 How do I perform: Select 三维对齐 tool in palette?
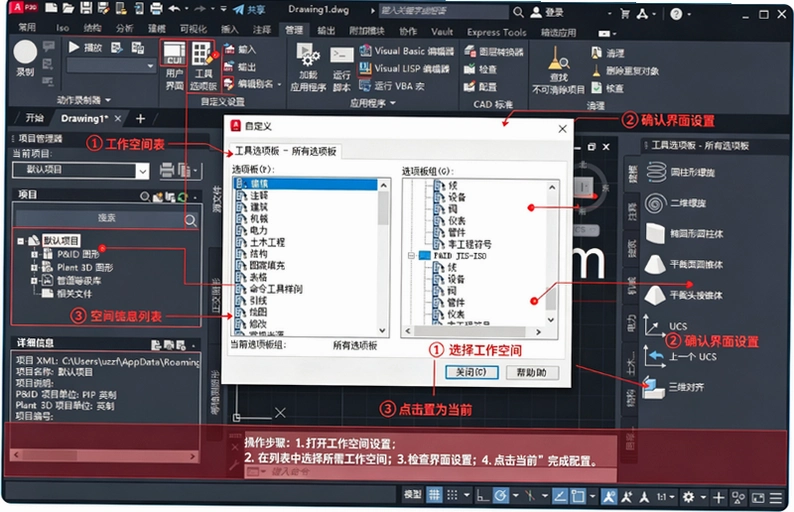[673, 387]
